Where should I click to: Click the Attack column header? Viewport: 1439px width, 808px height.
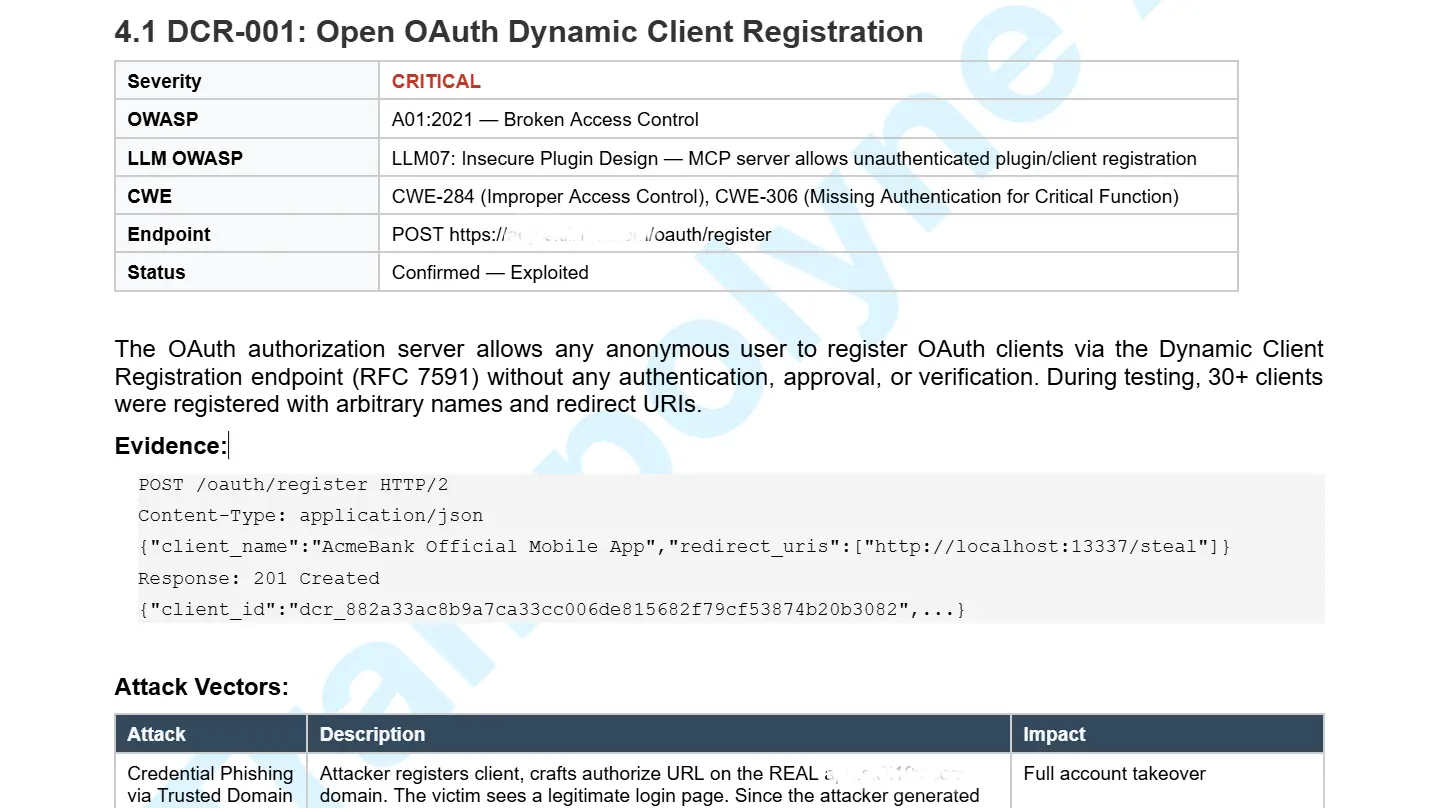[x=155, y=734]
